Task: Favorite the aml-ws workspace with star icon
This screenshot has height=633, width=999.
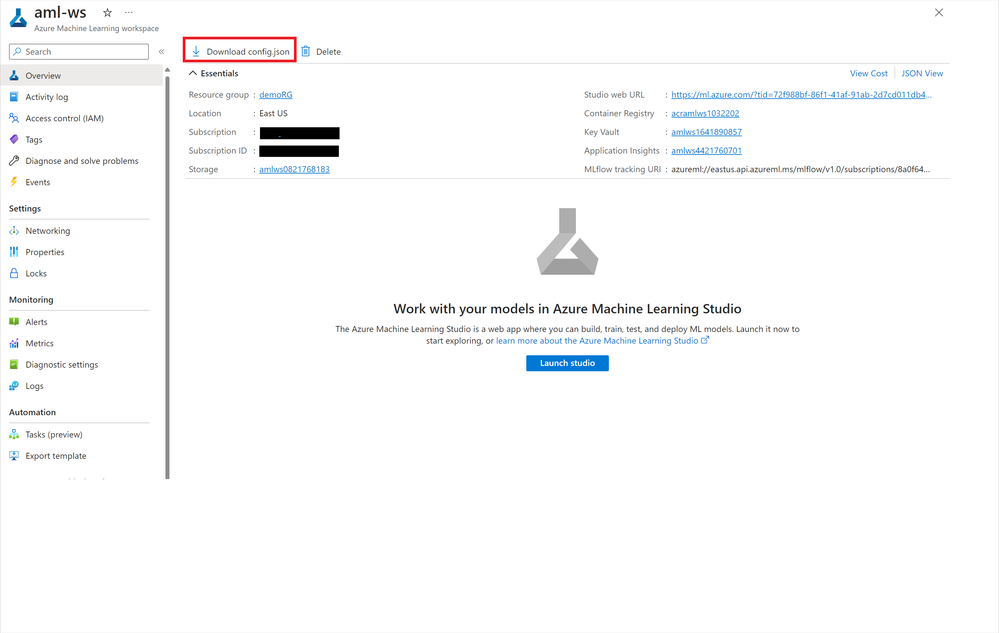Action: point(108,13)
